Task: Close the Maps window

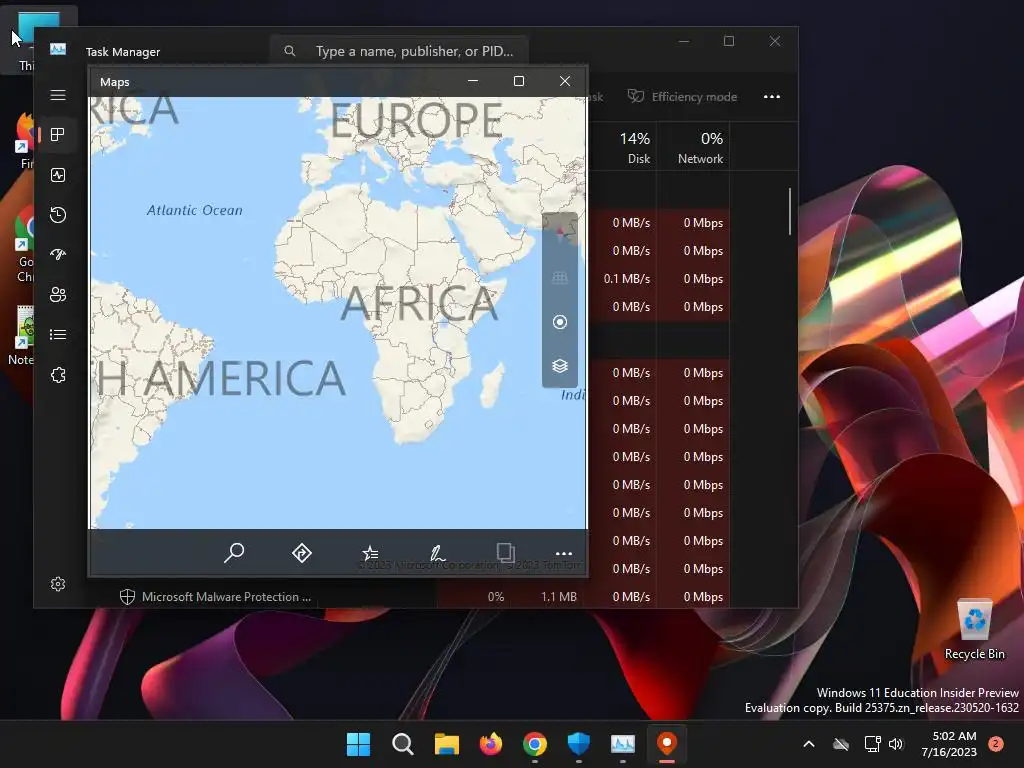Action: click(565, 81)
